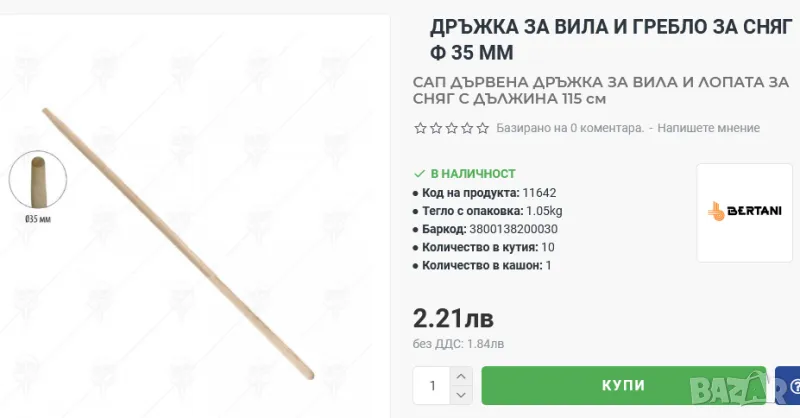Click the barcode number 3800138200030
800x418 pixels.
[x=513, y=229]
